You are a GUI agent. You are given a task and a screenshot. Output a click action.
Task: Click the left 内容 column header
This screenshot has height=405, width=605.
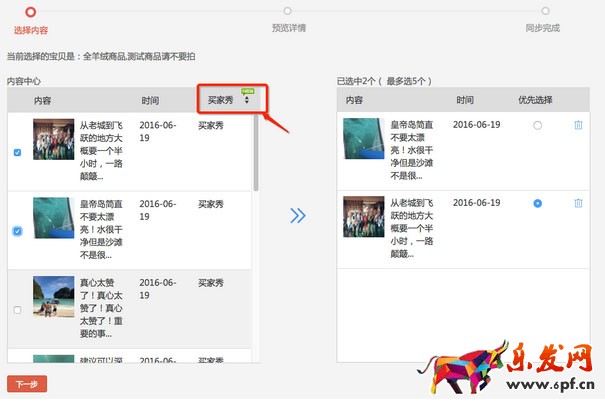(x=42, y=101)
